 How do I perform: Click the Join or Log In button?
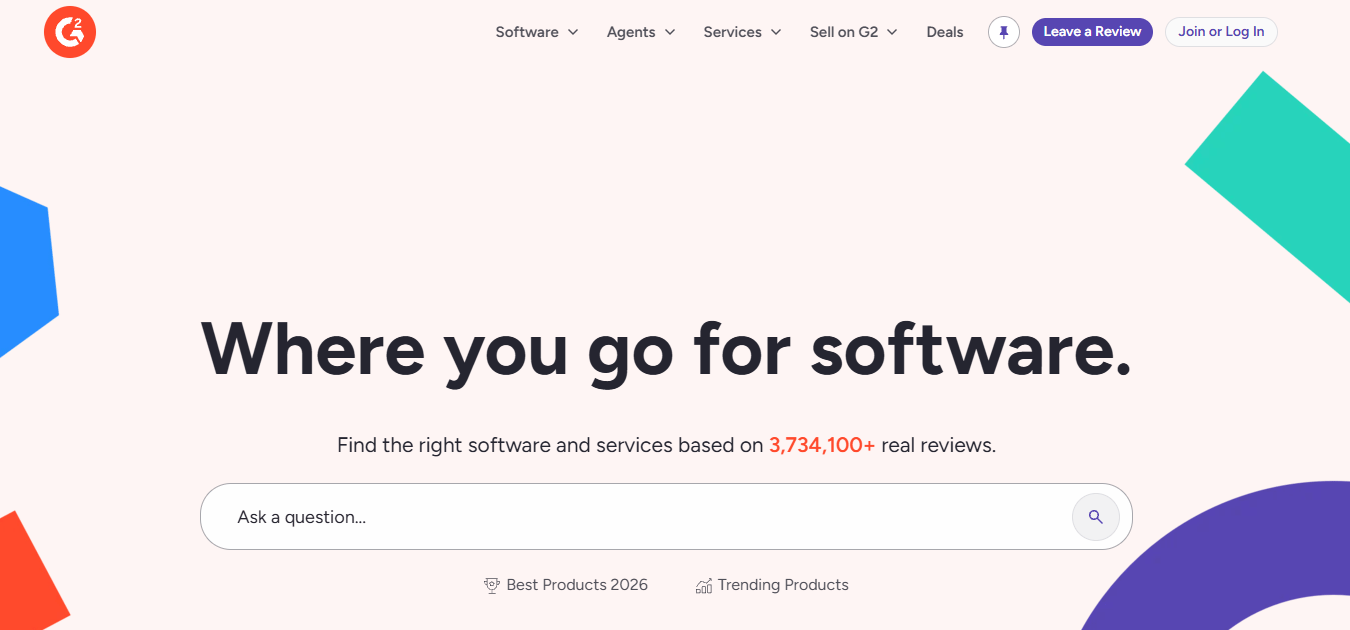click(1221, 32)
